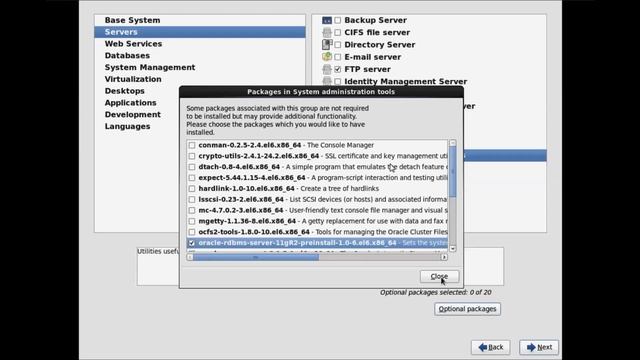Select the E-mail server label
Screen dimensions: 640x360
[372, 57]
